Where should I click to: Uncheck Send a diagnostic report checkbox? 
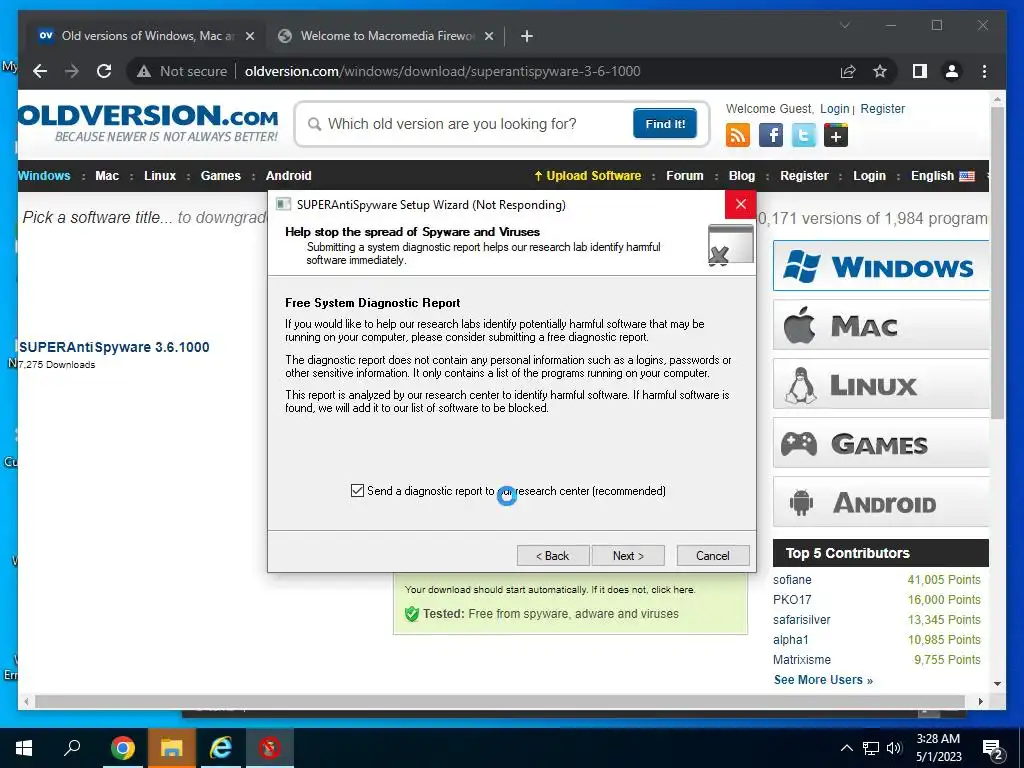tap(357, 490)
